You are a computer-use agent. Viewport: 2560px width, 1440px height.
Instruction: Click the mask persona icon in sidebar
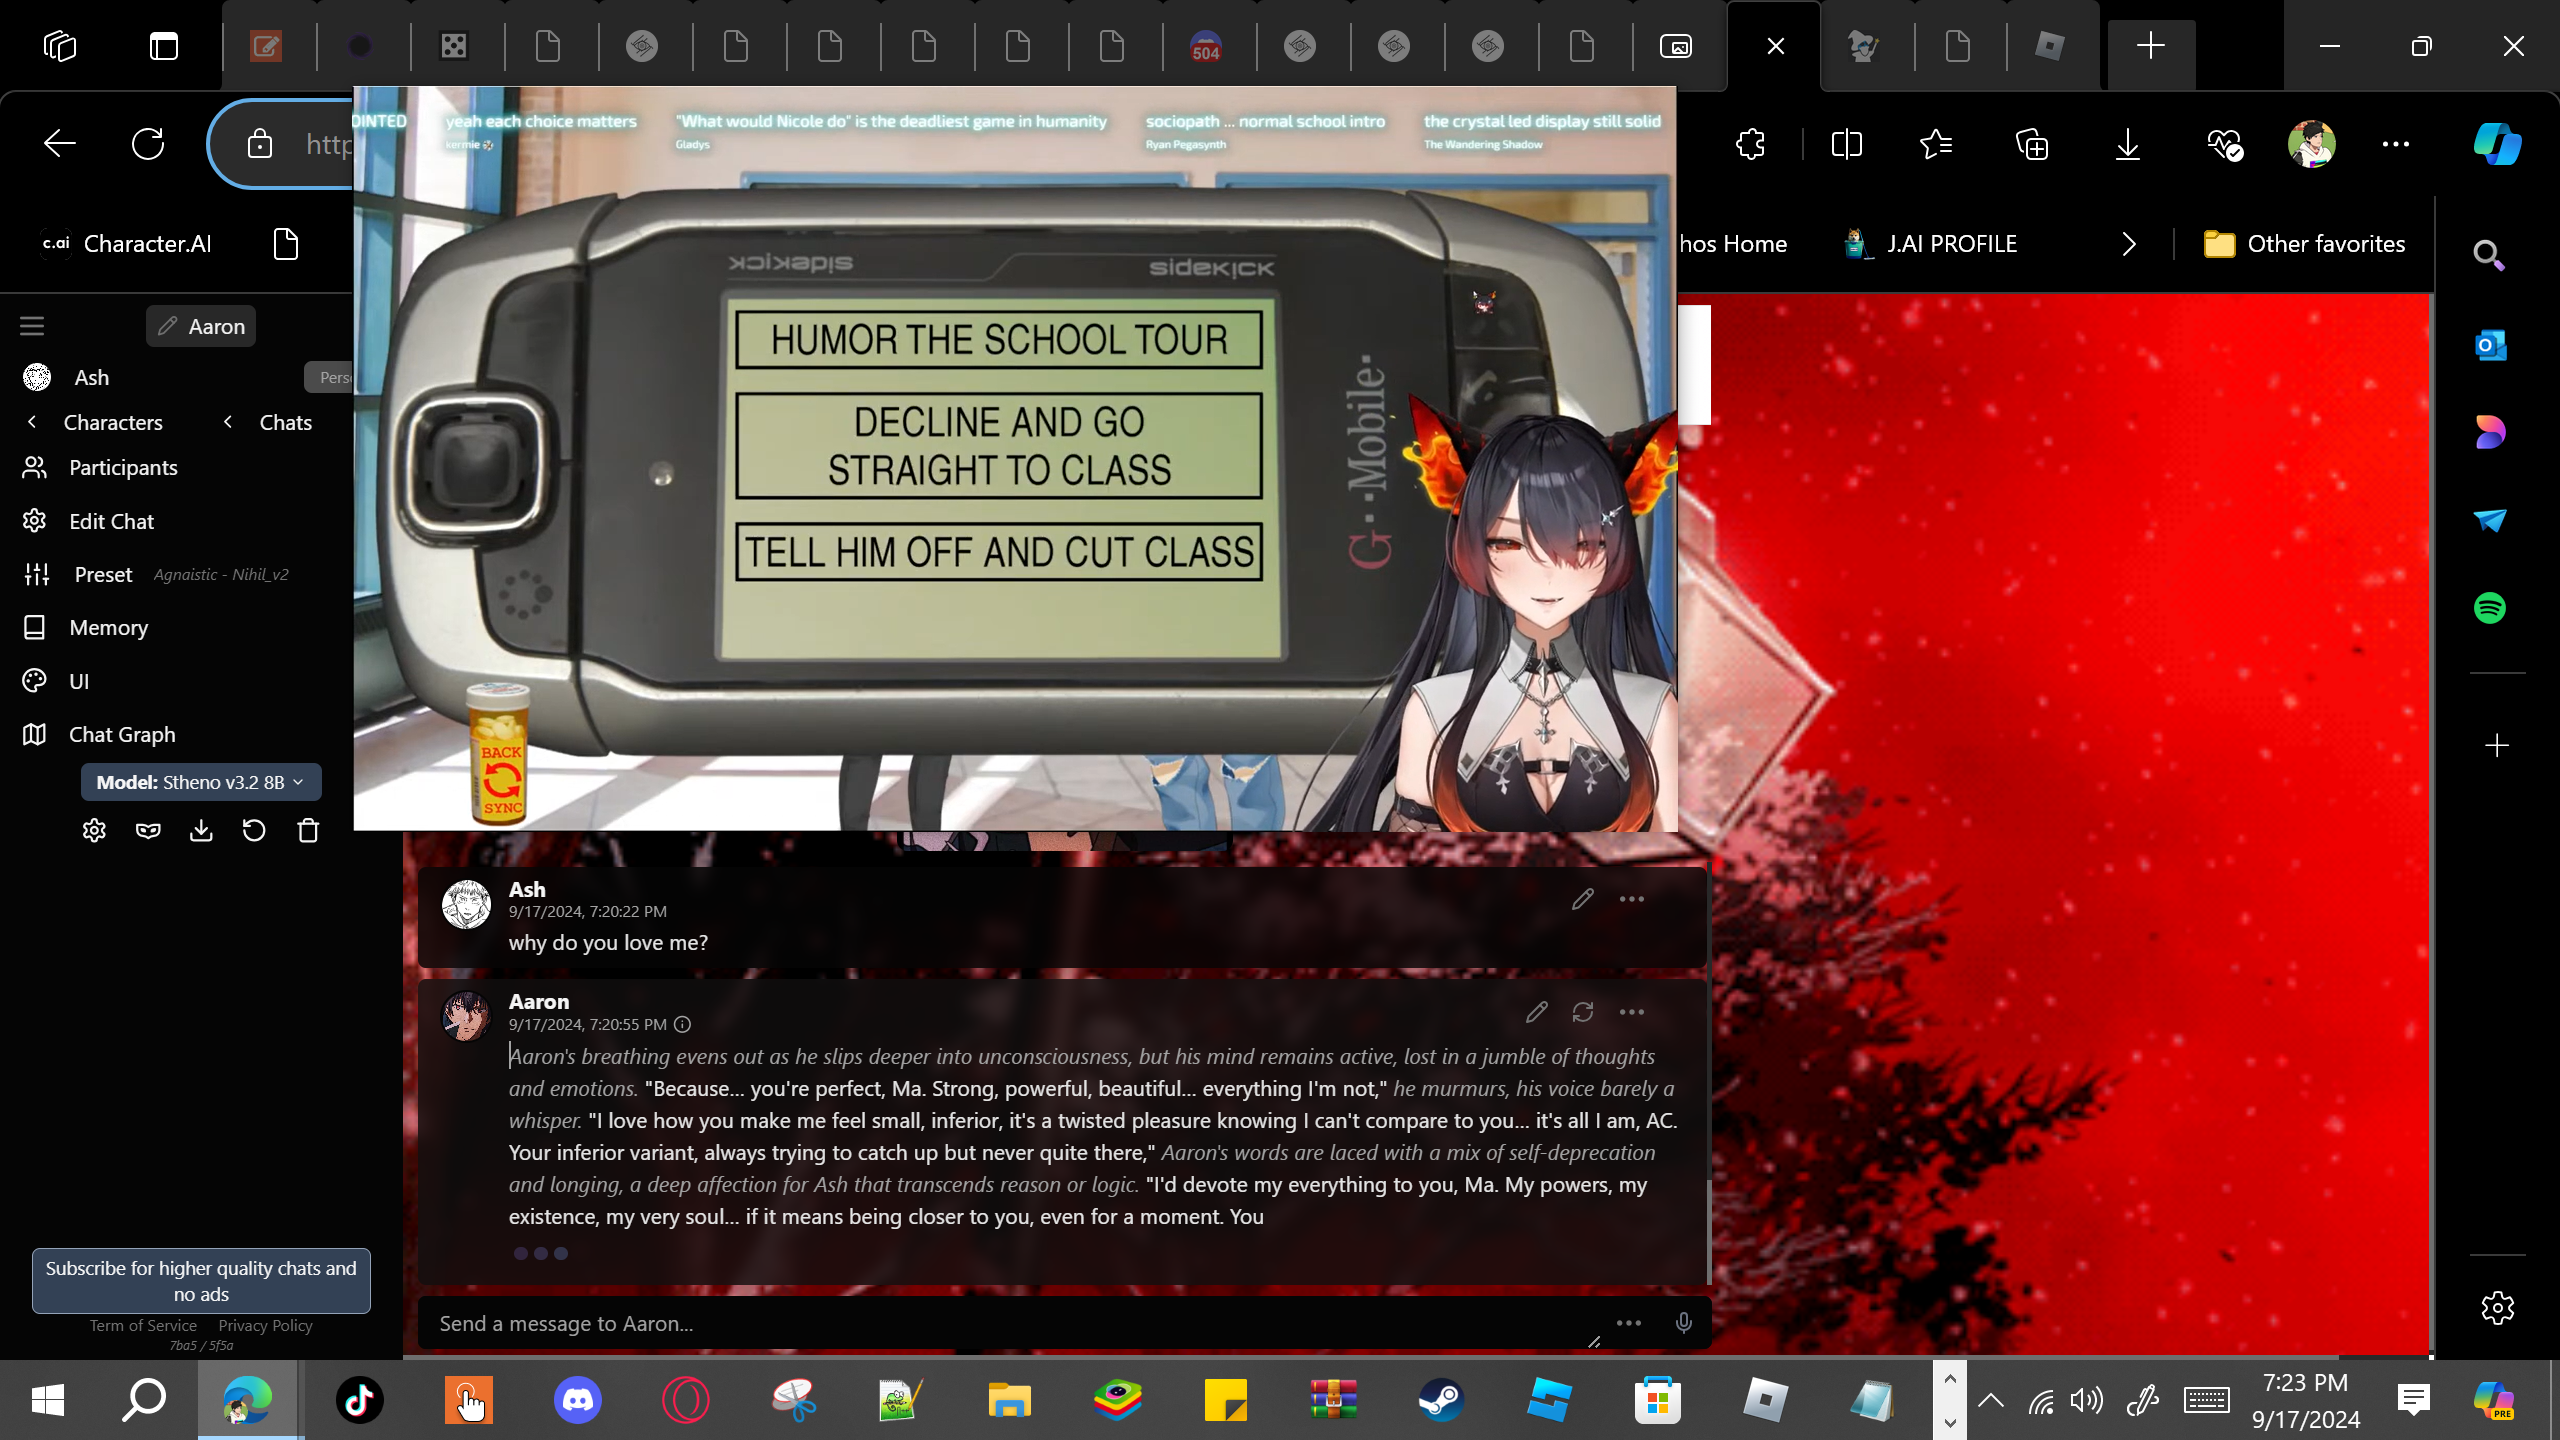tap(148, 831)
